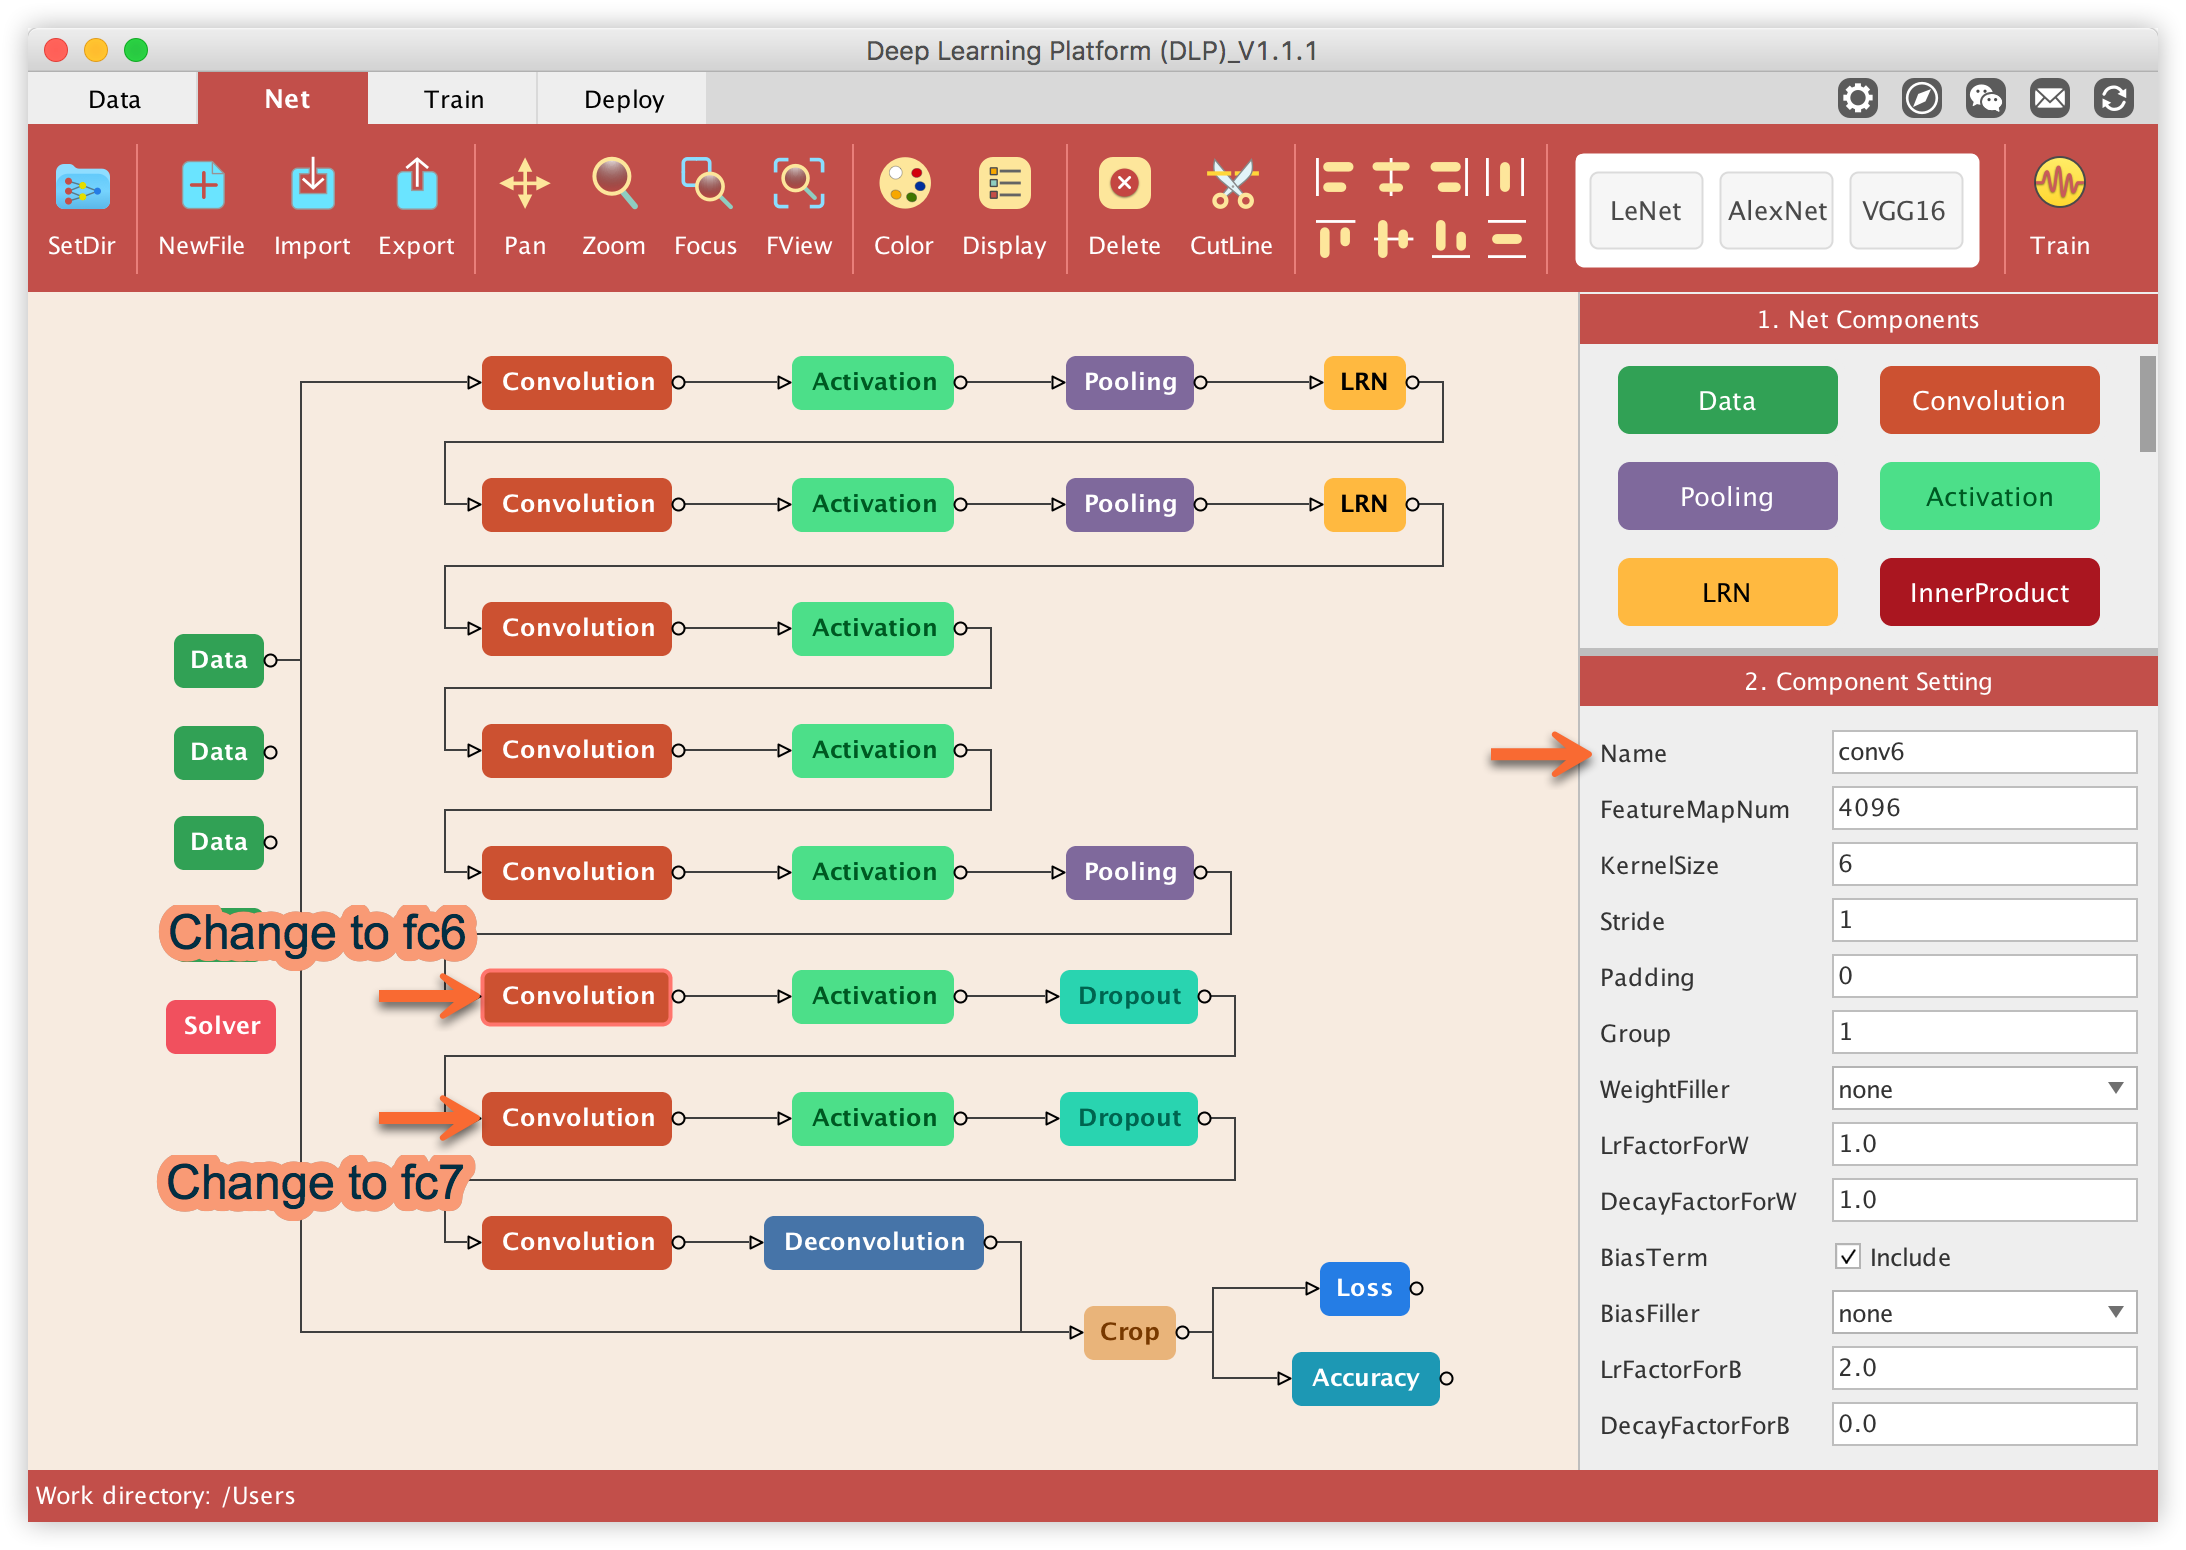
Task: Click the Name field containing conv6
Action: 1983,752
